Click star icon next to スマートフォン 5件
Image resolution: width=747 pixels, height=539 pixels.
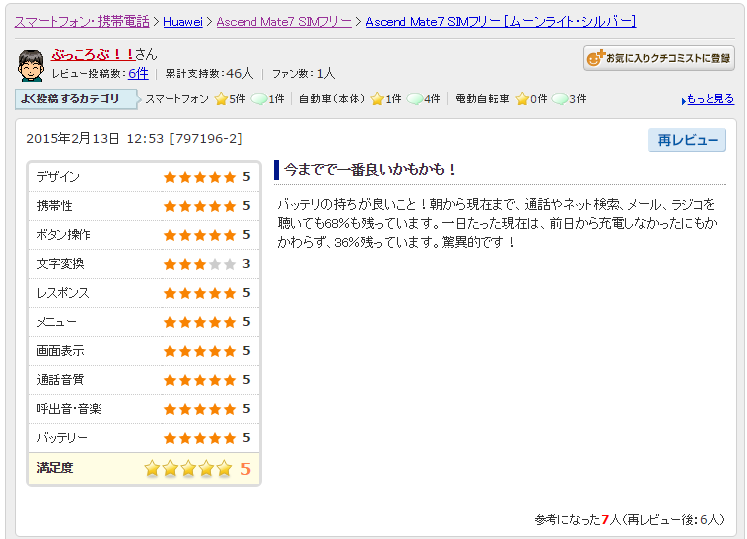point(221,99)
